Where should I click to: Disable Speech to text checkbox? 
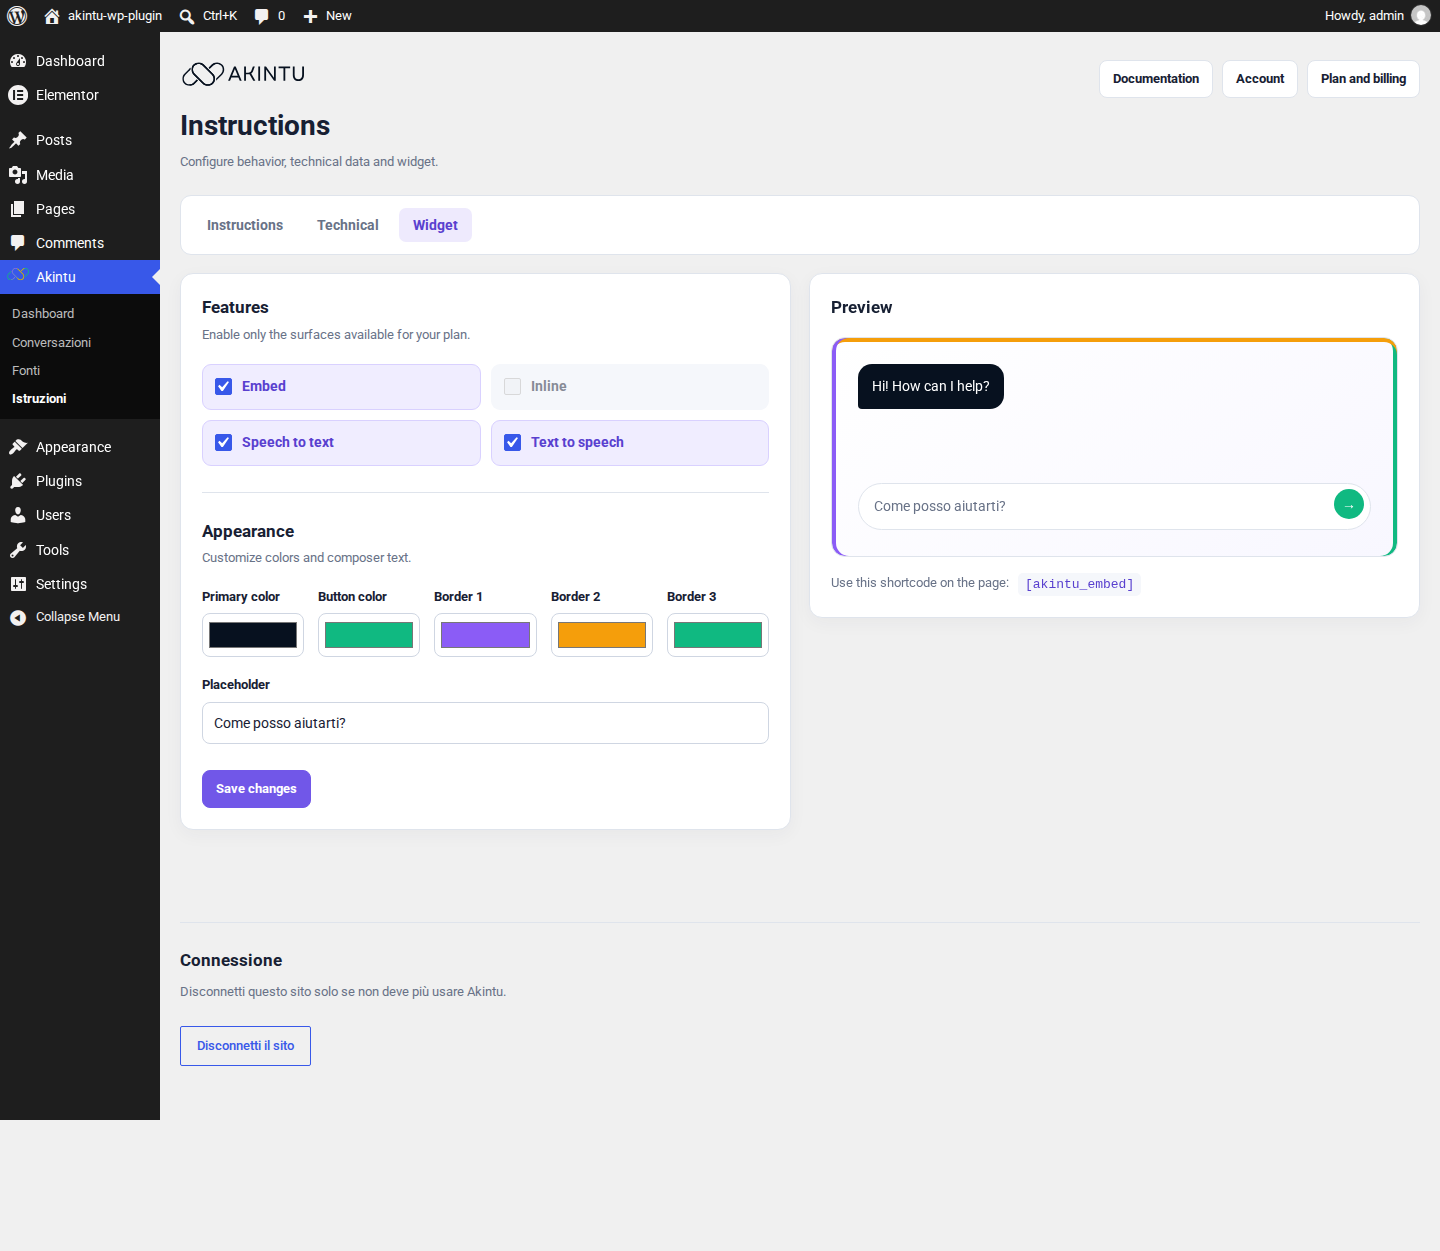coord(224,442)
